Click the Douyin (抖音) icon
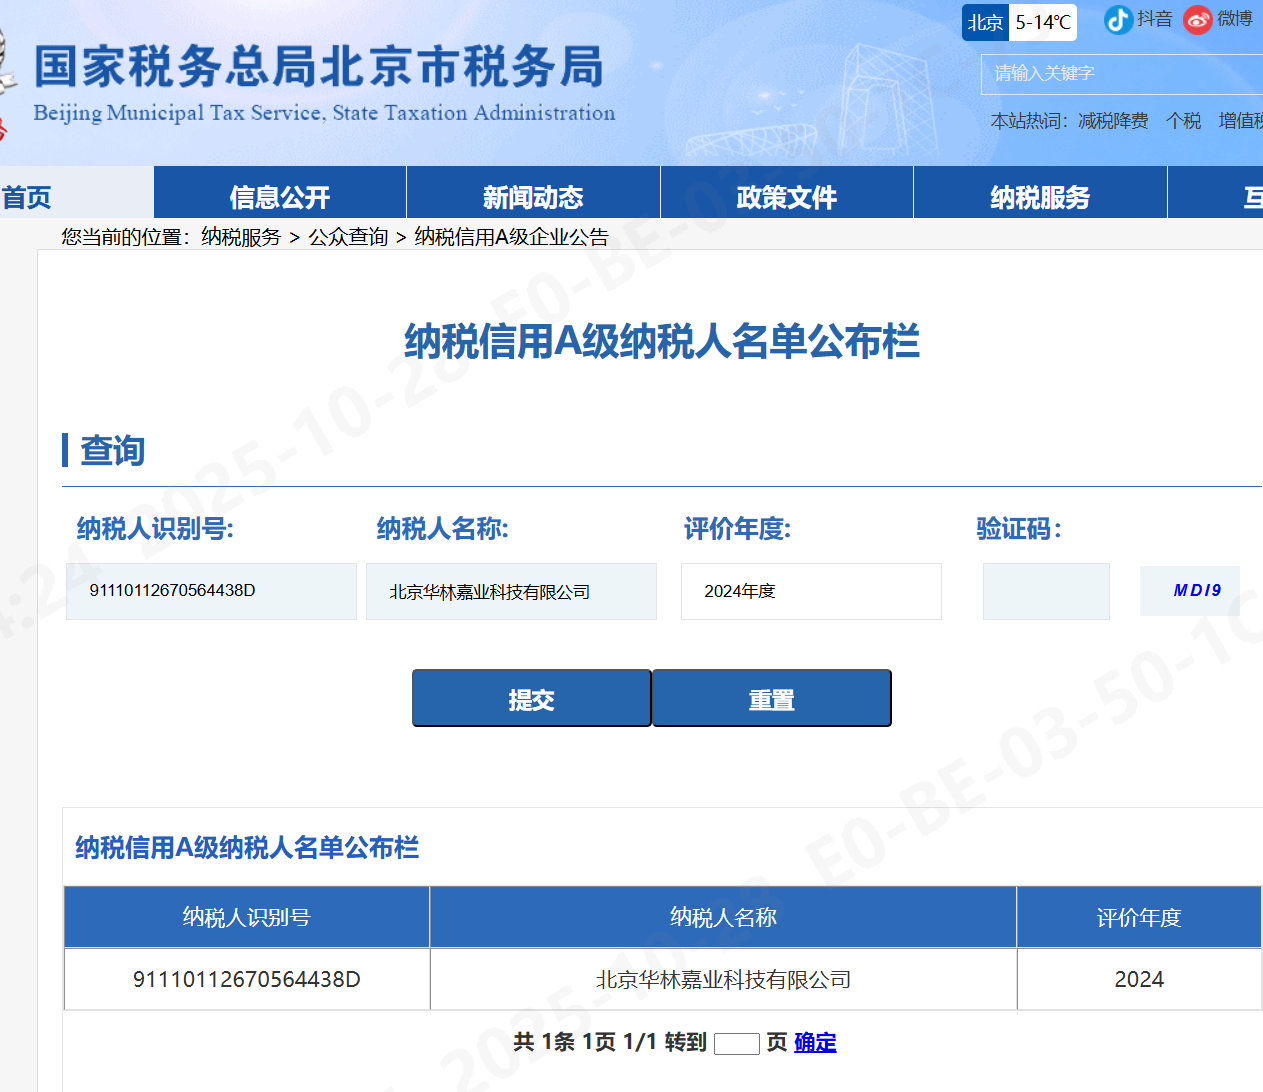The height and width of the screenshot is (1092, 1263). [1117, 20]
